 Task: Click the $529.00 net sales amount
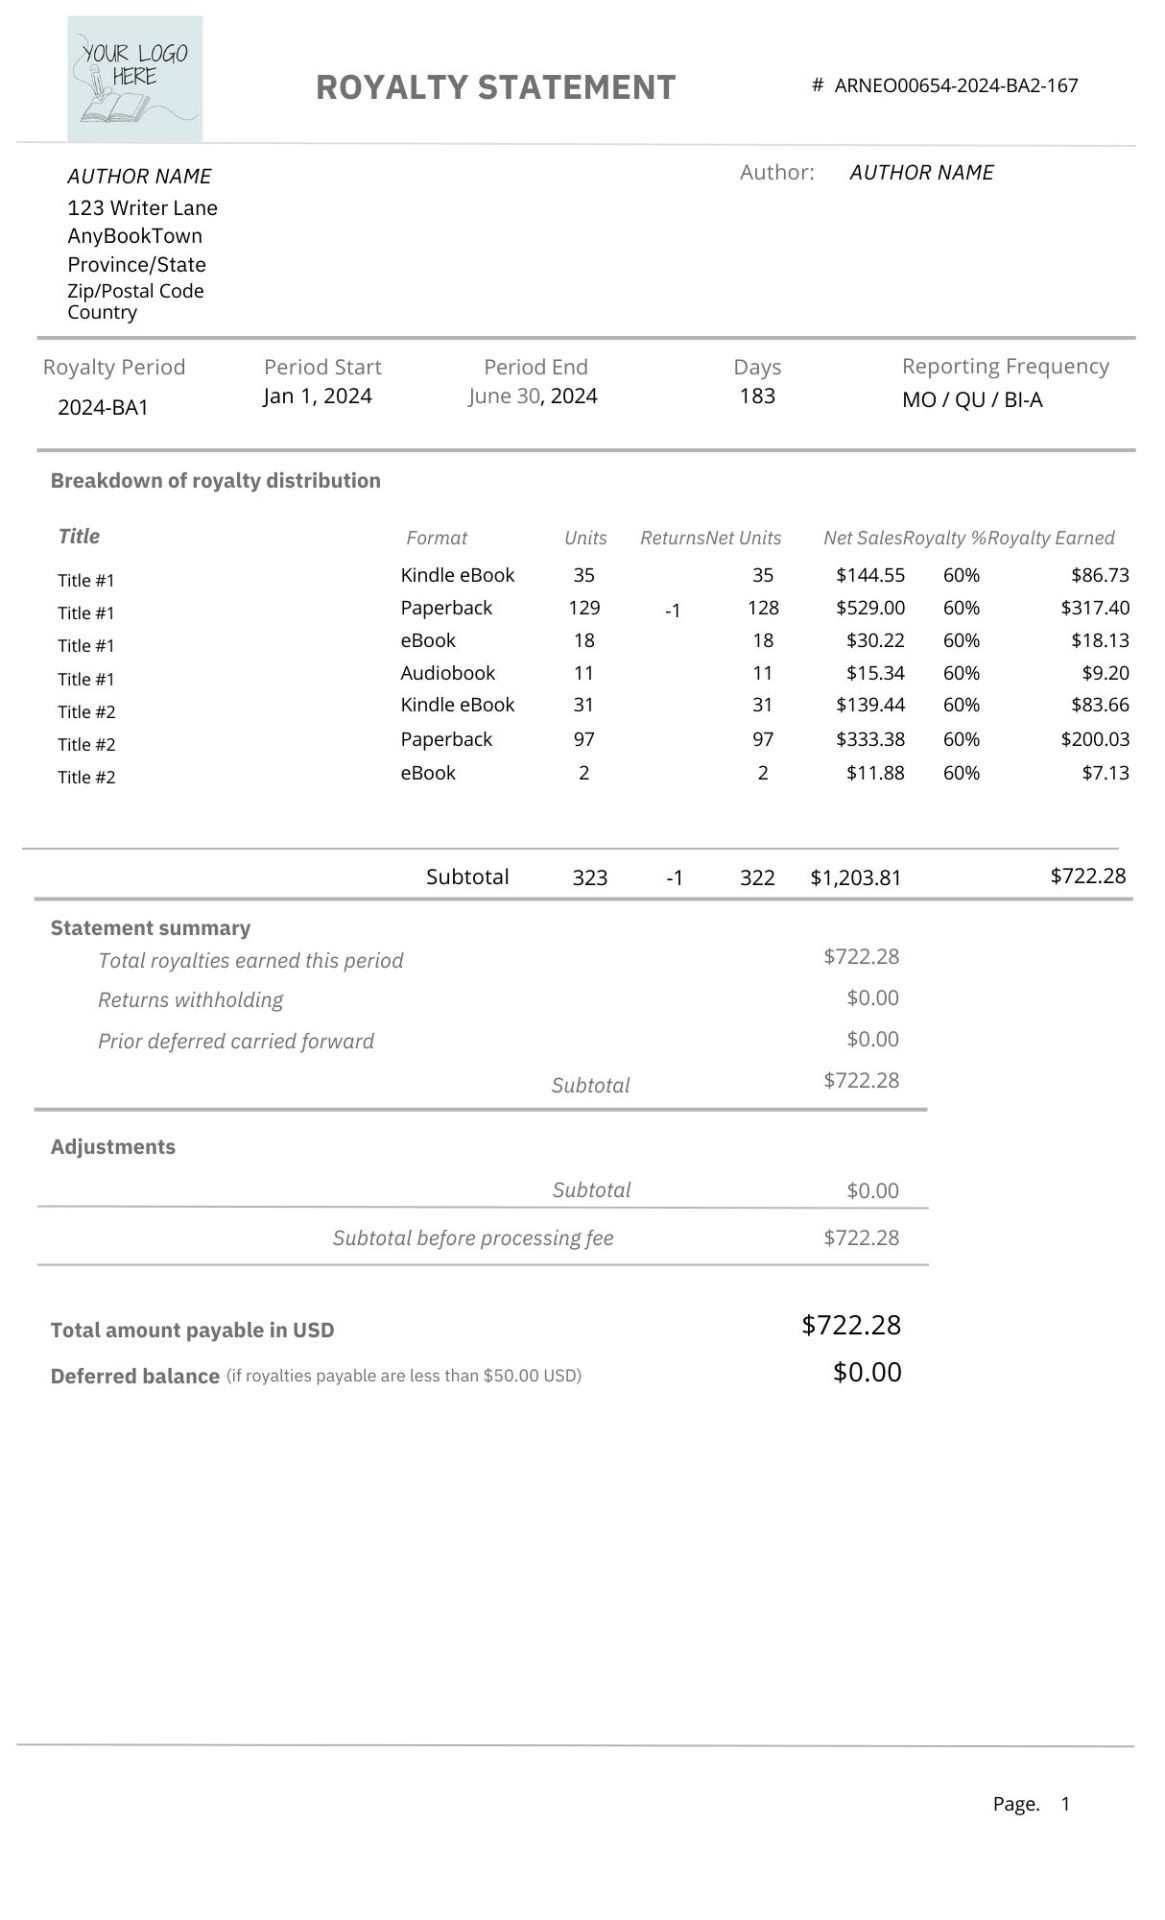[870, 608]
